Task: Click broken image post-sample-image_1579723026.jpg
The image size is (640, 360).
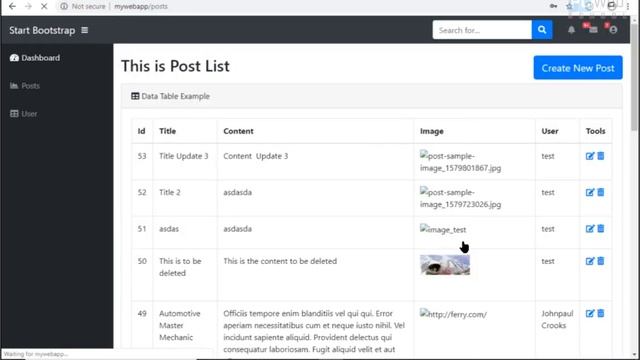Action: point(460,198)
